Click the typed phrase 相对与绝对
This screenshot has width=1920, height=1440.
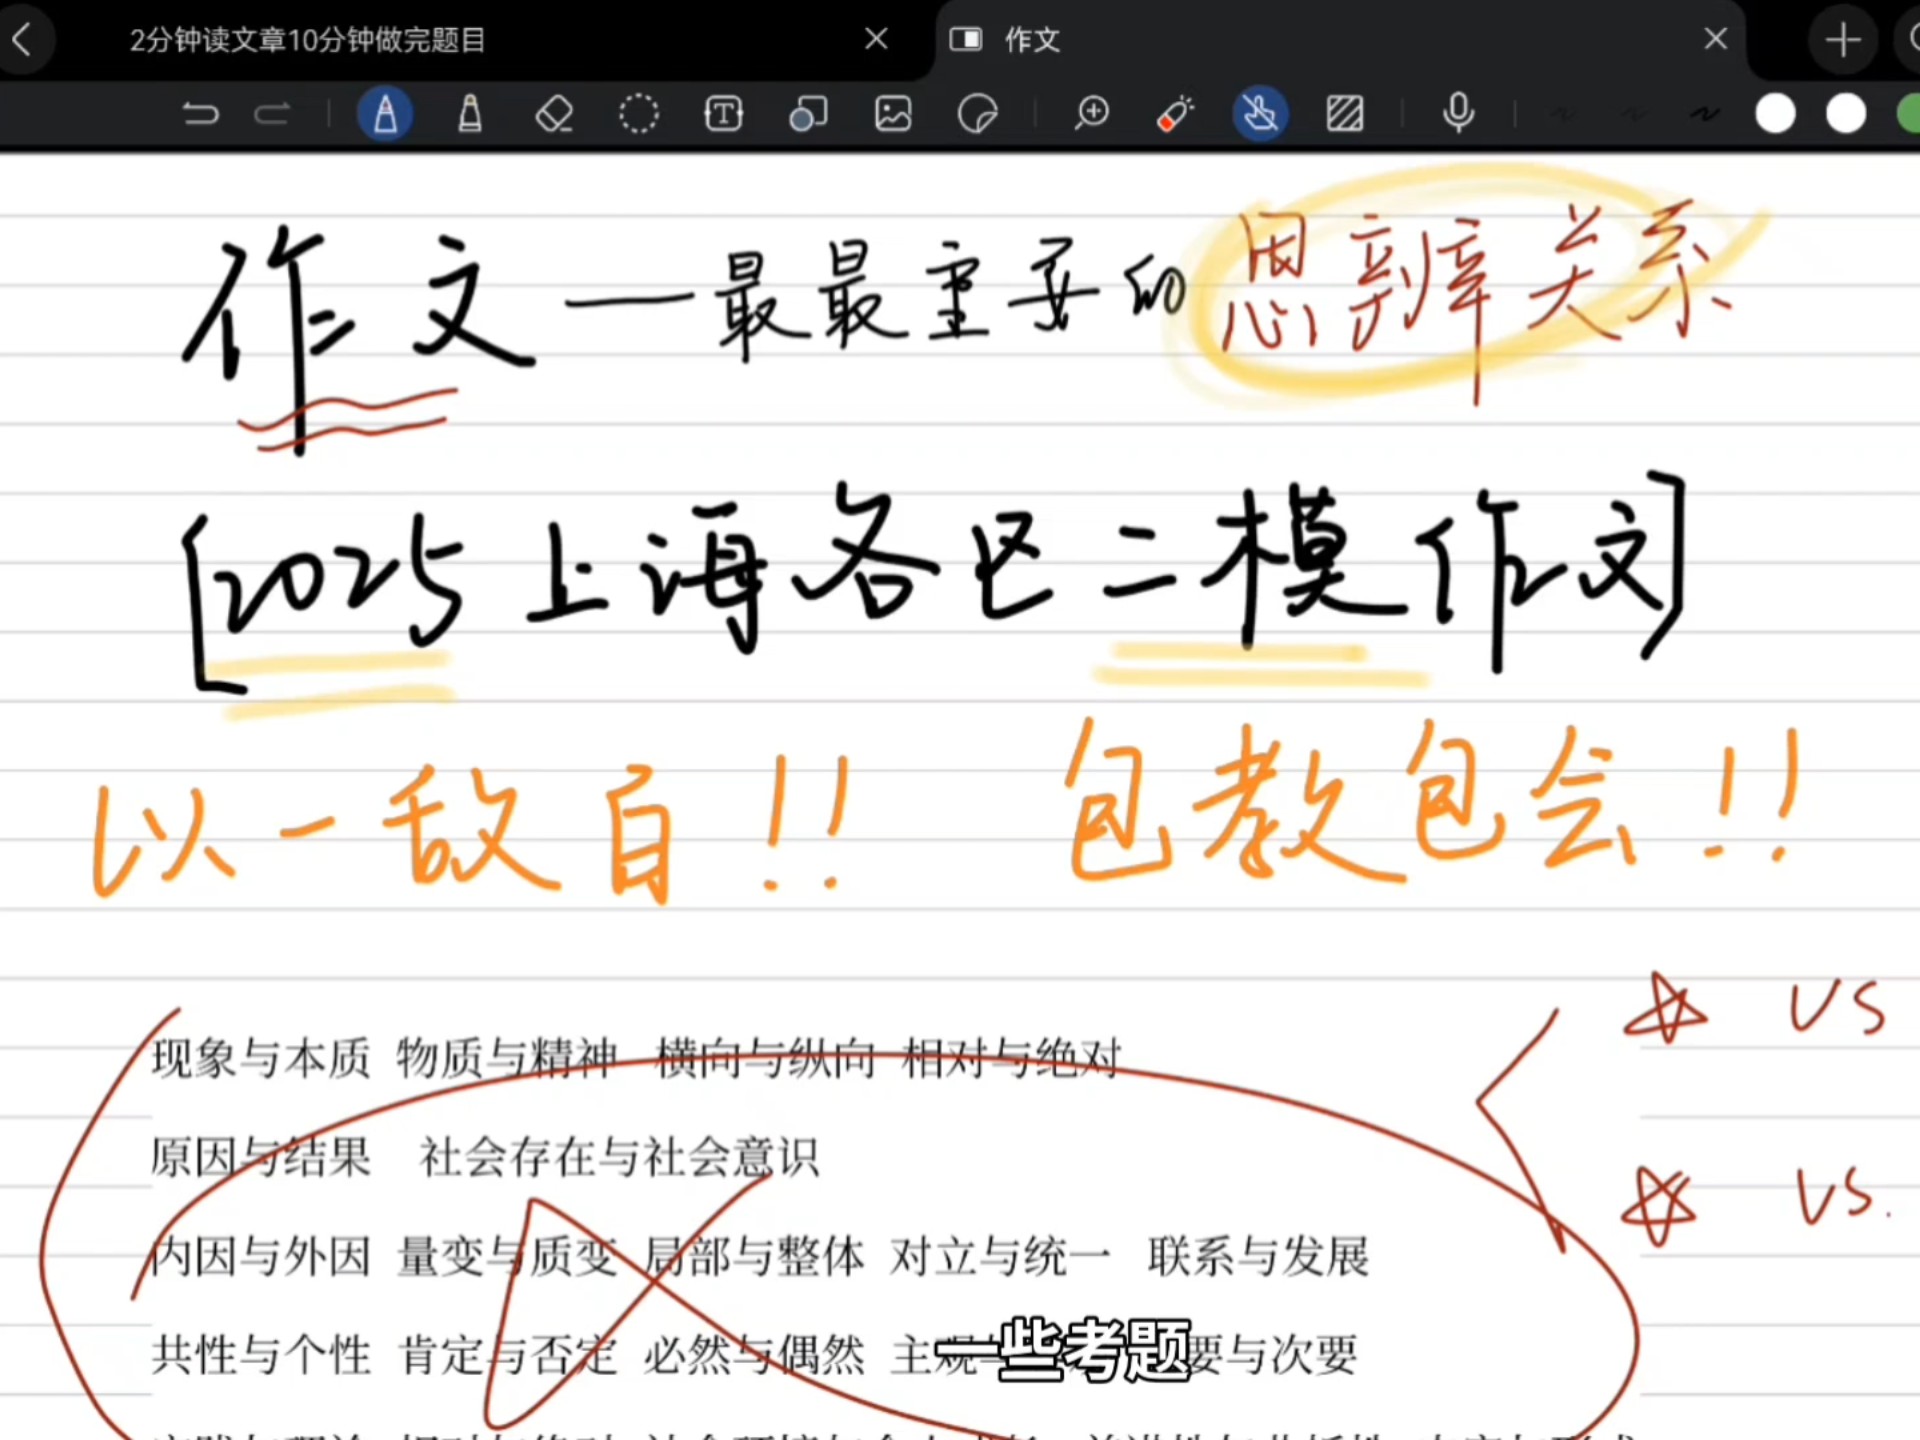pyautogui.click(x=1012, y=1058)
